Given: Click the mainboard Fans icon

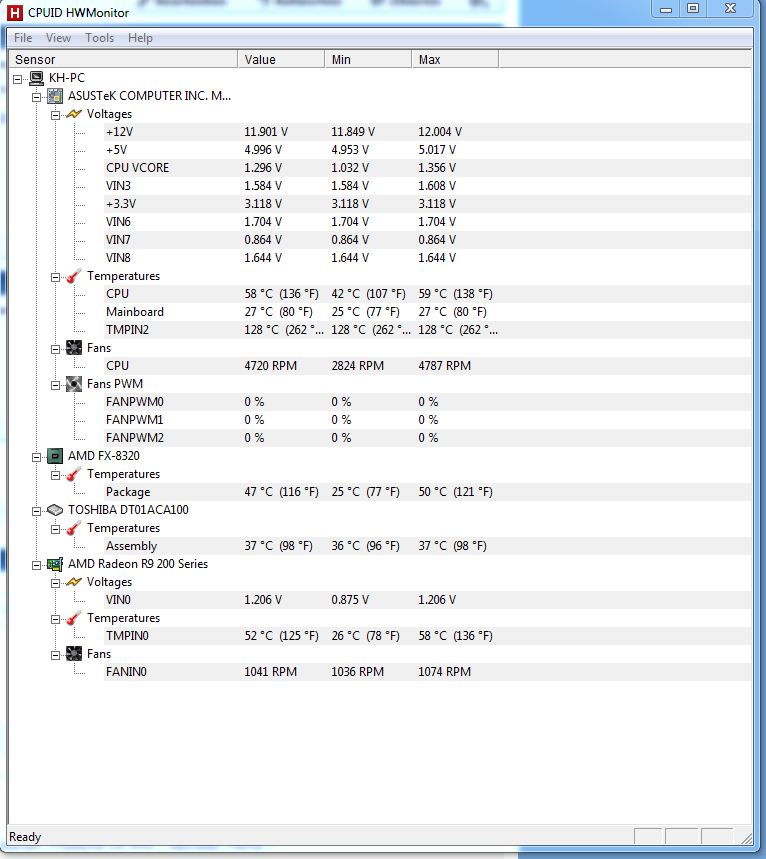Looking at the screenshot, I should click(74, 348).
